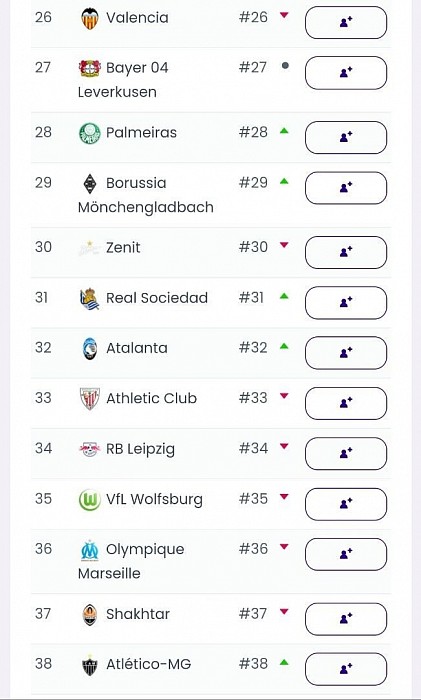Click the grey dot beside #27
Screen dimensions: 421x700
(x=285, y=66)
